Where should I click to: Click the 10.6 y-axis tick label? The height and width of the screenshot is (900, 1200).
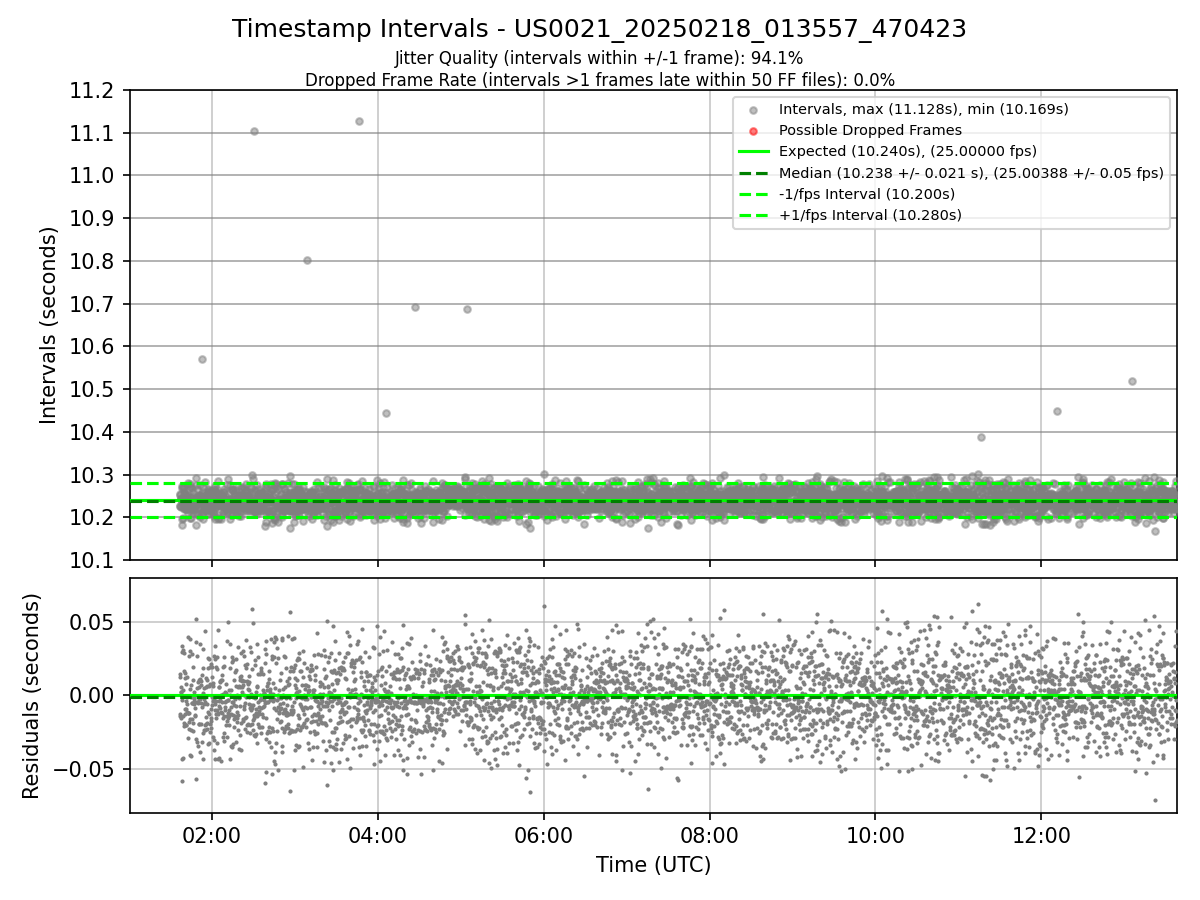point(94,347)
